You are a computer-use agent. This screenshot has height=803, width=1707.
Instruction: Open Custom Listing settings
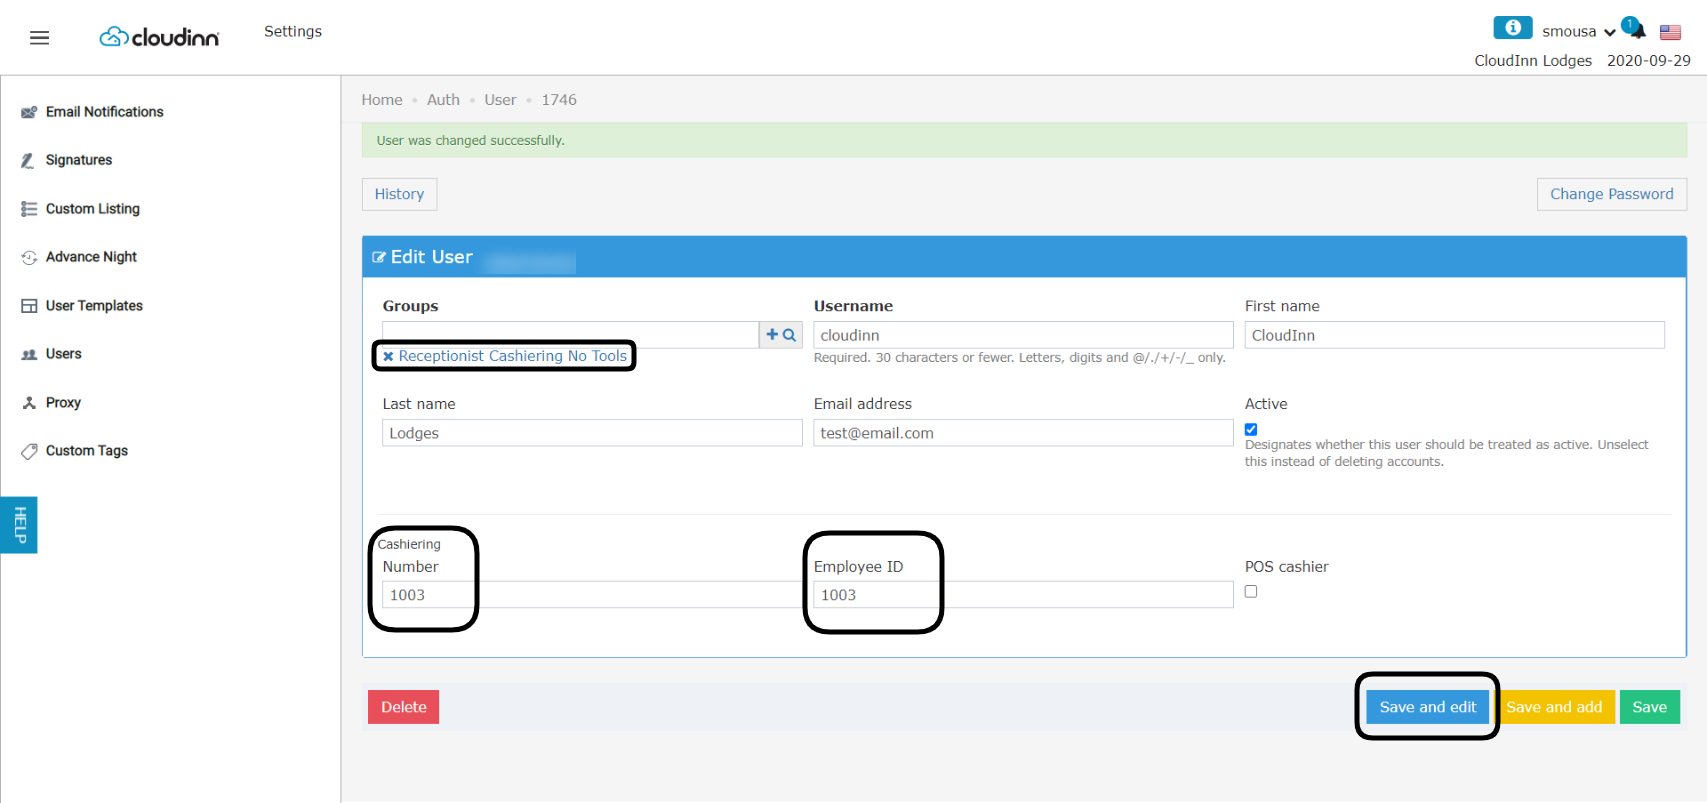coord(93,209)
